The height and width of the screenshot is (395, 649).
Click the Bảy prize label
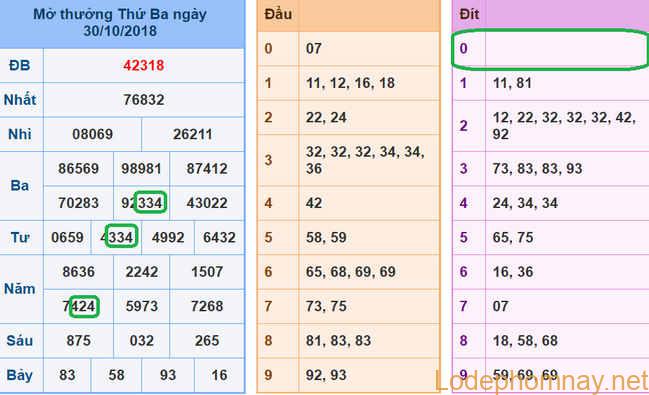(x=19, y=375)
